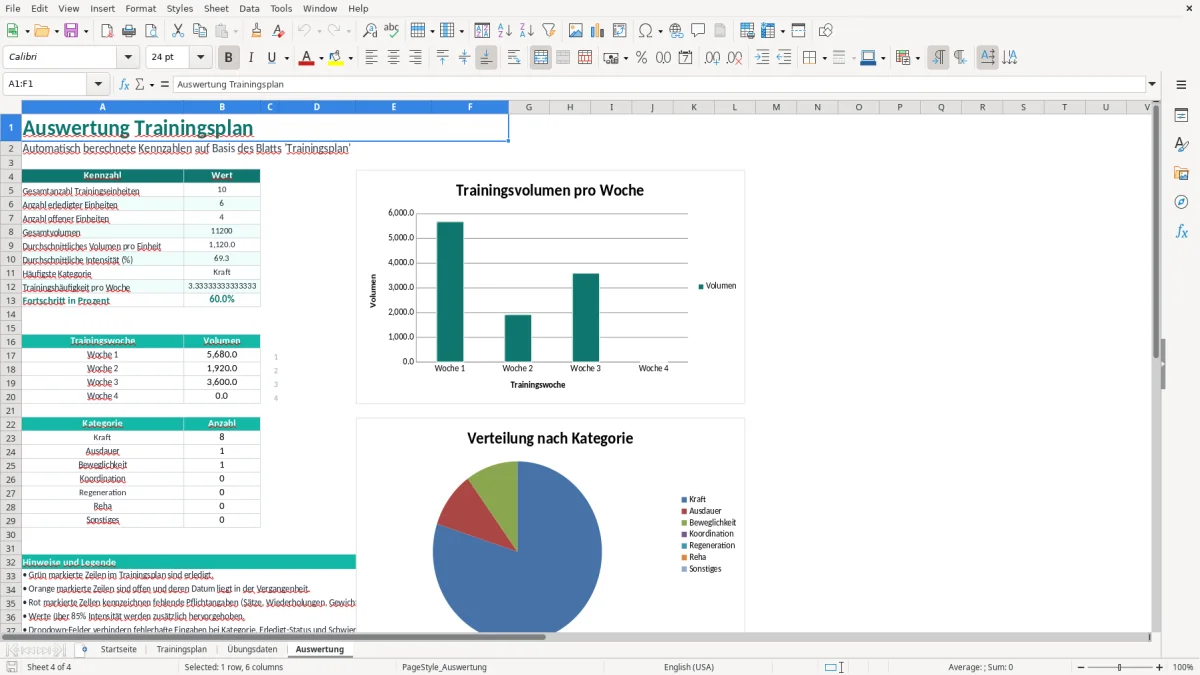Switch to Trainingsplan sheet tab
1200x675 pixels.
[182, 649]
